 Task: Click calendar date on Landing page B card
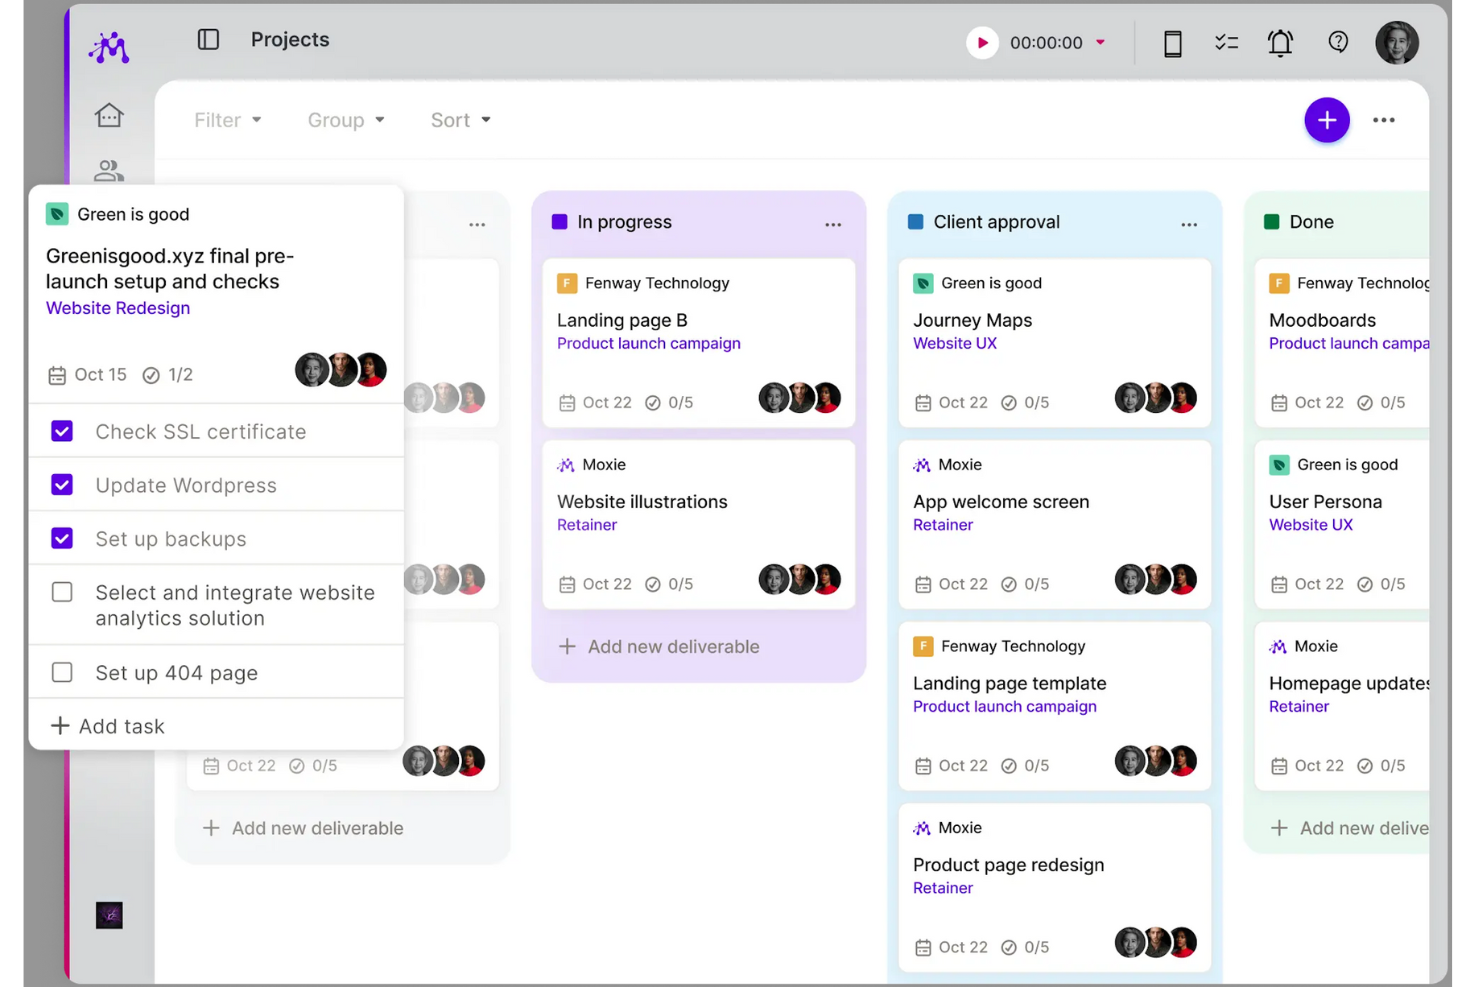coord(595,403)
